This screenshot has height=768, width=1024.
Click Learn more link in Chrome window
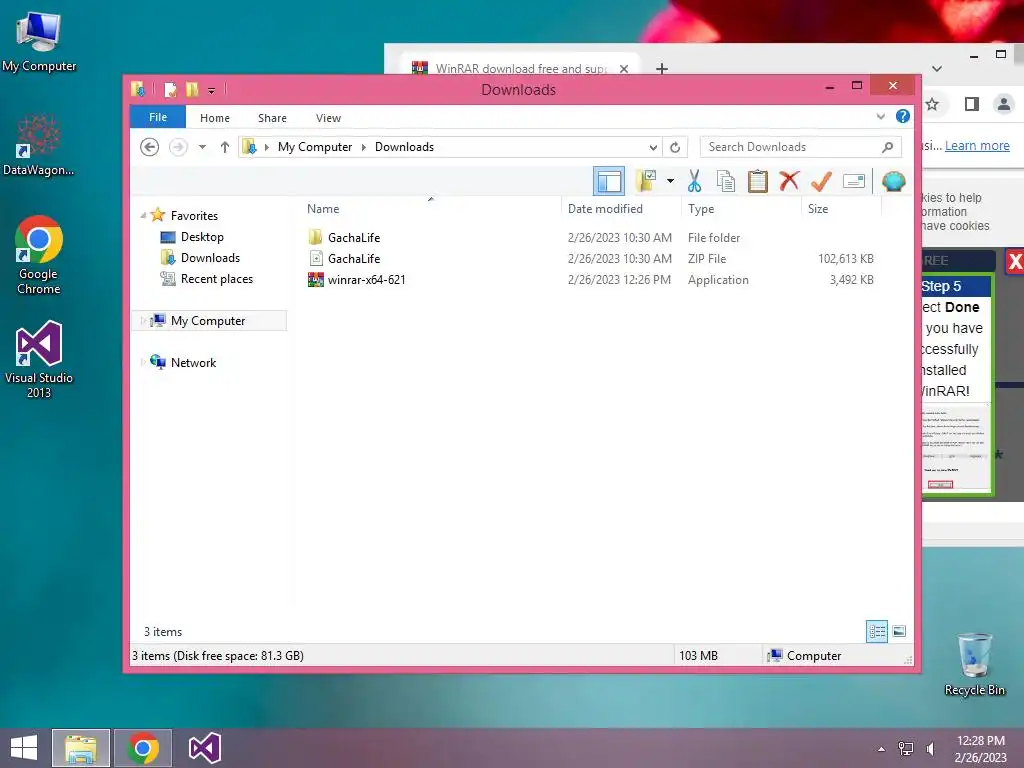coord(977,146)
